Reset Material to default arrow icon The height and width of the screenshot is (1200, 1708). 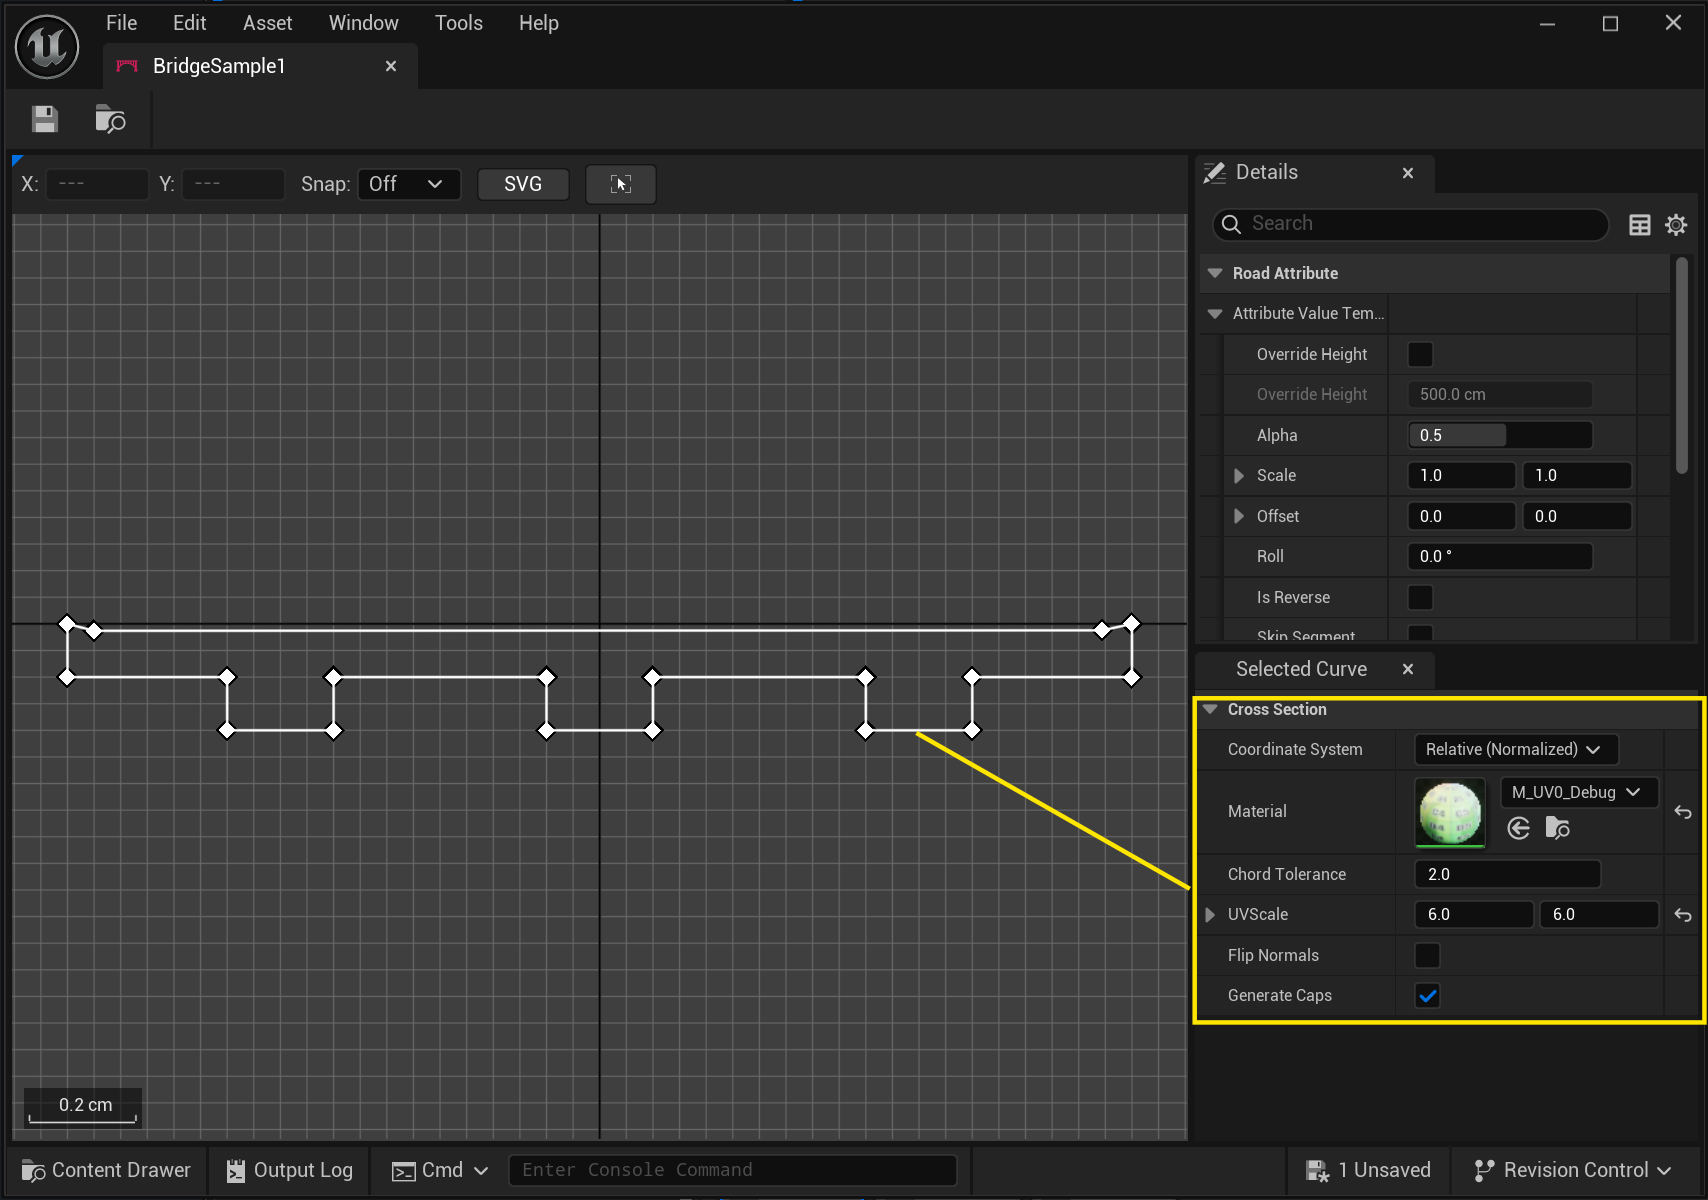click(x=1683, y=812)
